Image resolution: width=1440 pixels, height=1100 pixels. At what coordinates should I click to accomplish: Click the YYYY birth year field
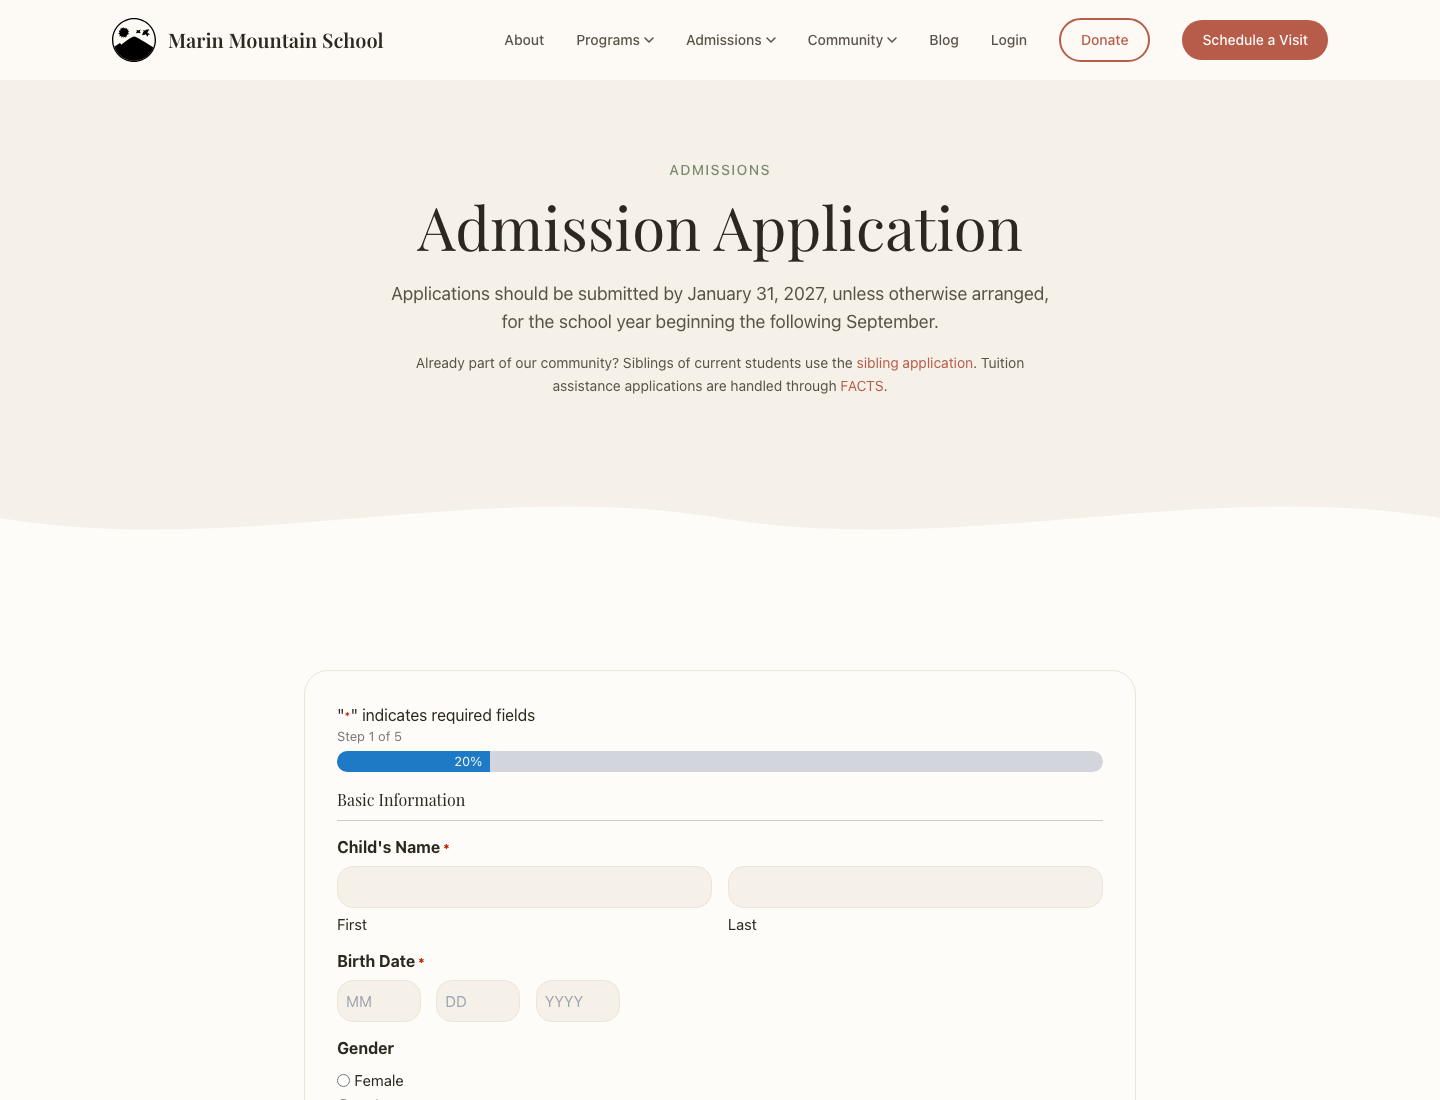point(578,1001)
